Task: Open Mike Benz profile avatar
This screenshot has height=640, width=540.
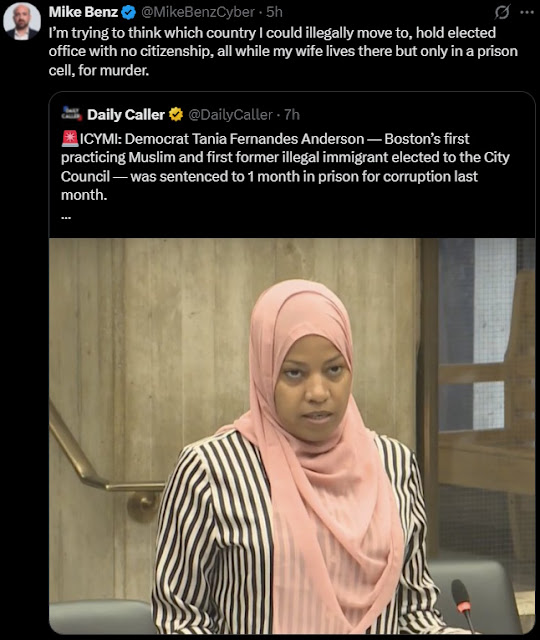Action: point(22,21)
